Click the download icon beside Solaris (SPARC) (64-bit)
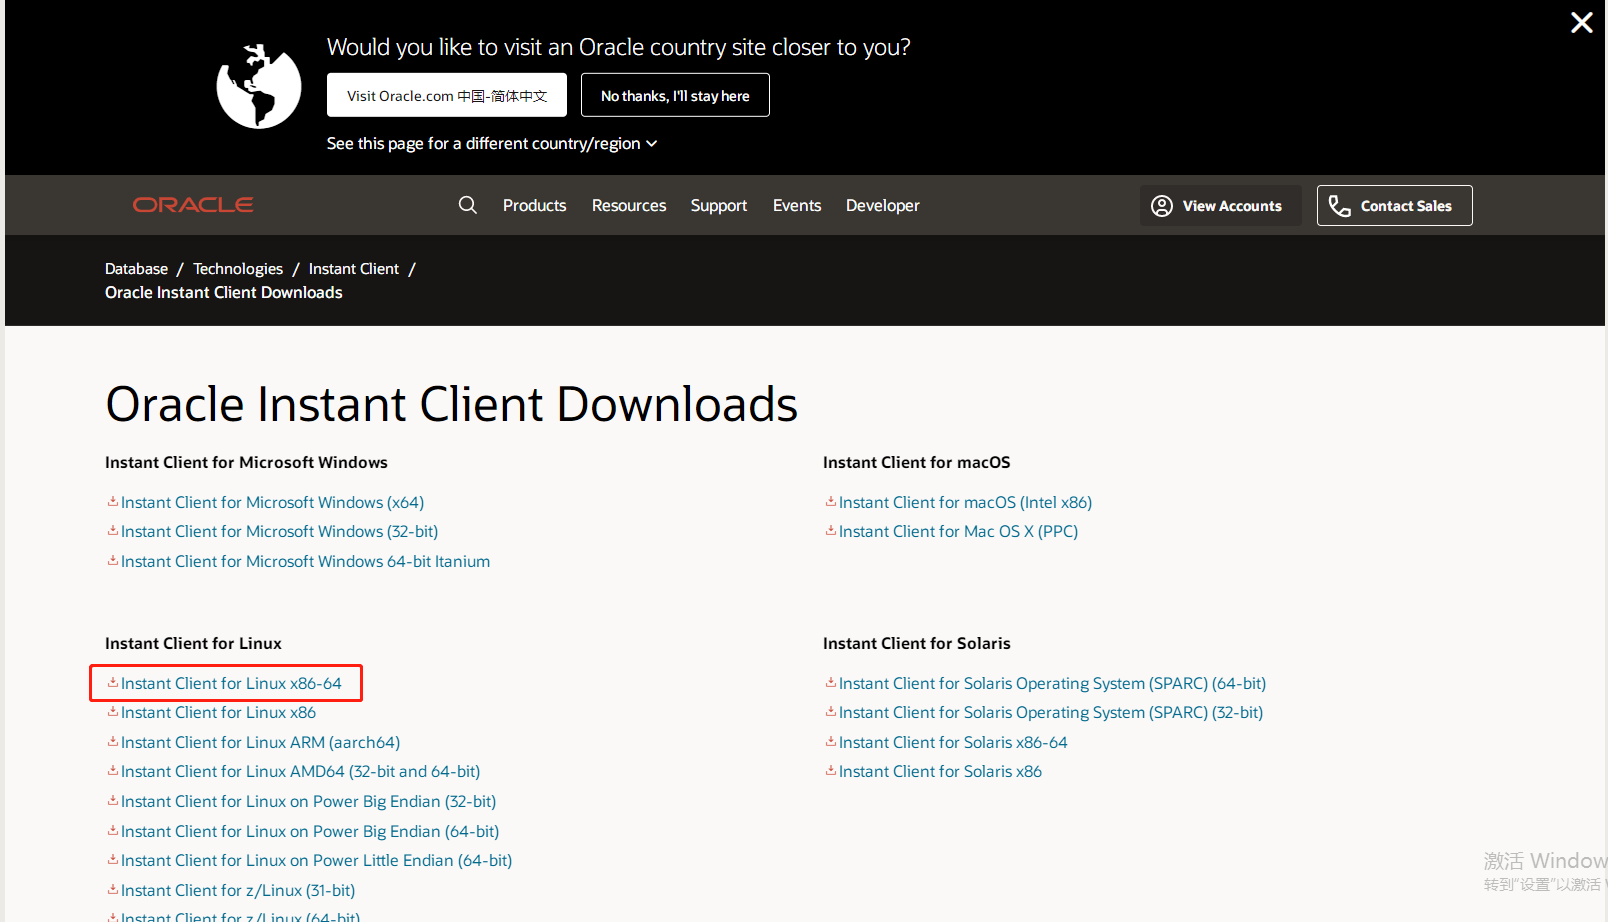This screenshot has height=922, width=1608. click(x=830, y=682)
